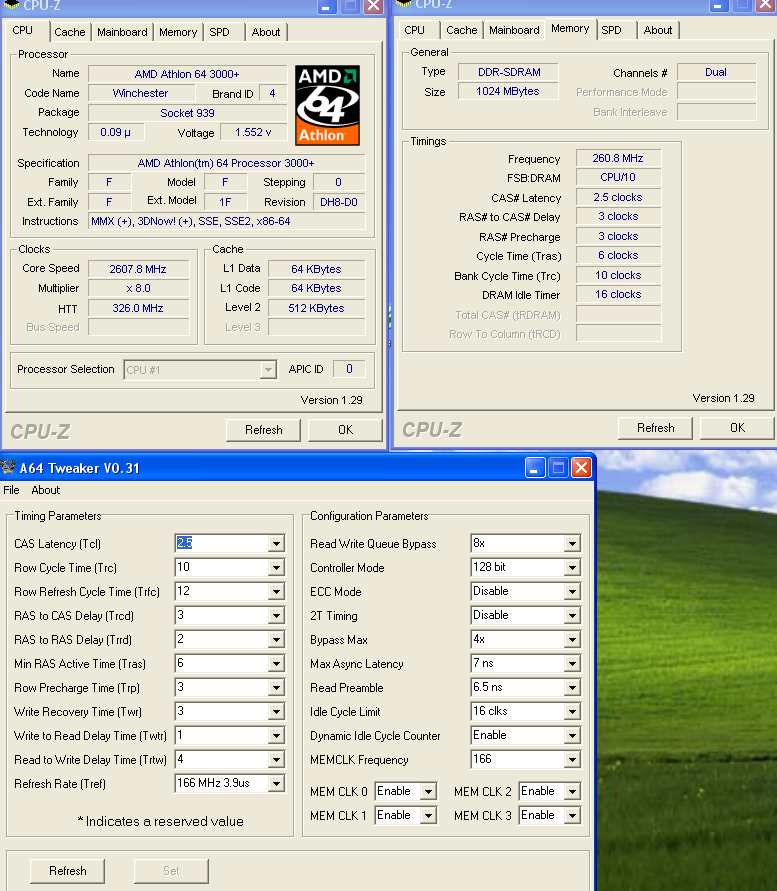Expand the MEM CLK 3 dropdown
Viewport: 777px width, 891px height.
[x=572, y=815]
